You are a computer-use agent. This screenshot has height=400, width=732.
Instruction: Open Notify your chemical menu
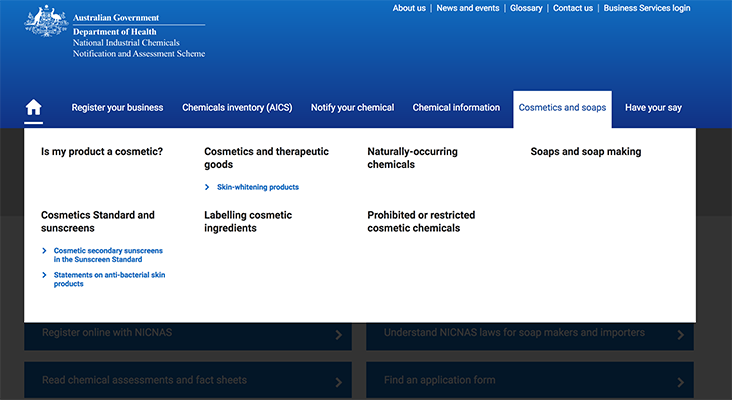(352, 108)
